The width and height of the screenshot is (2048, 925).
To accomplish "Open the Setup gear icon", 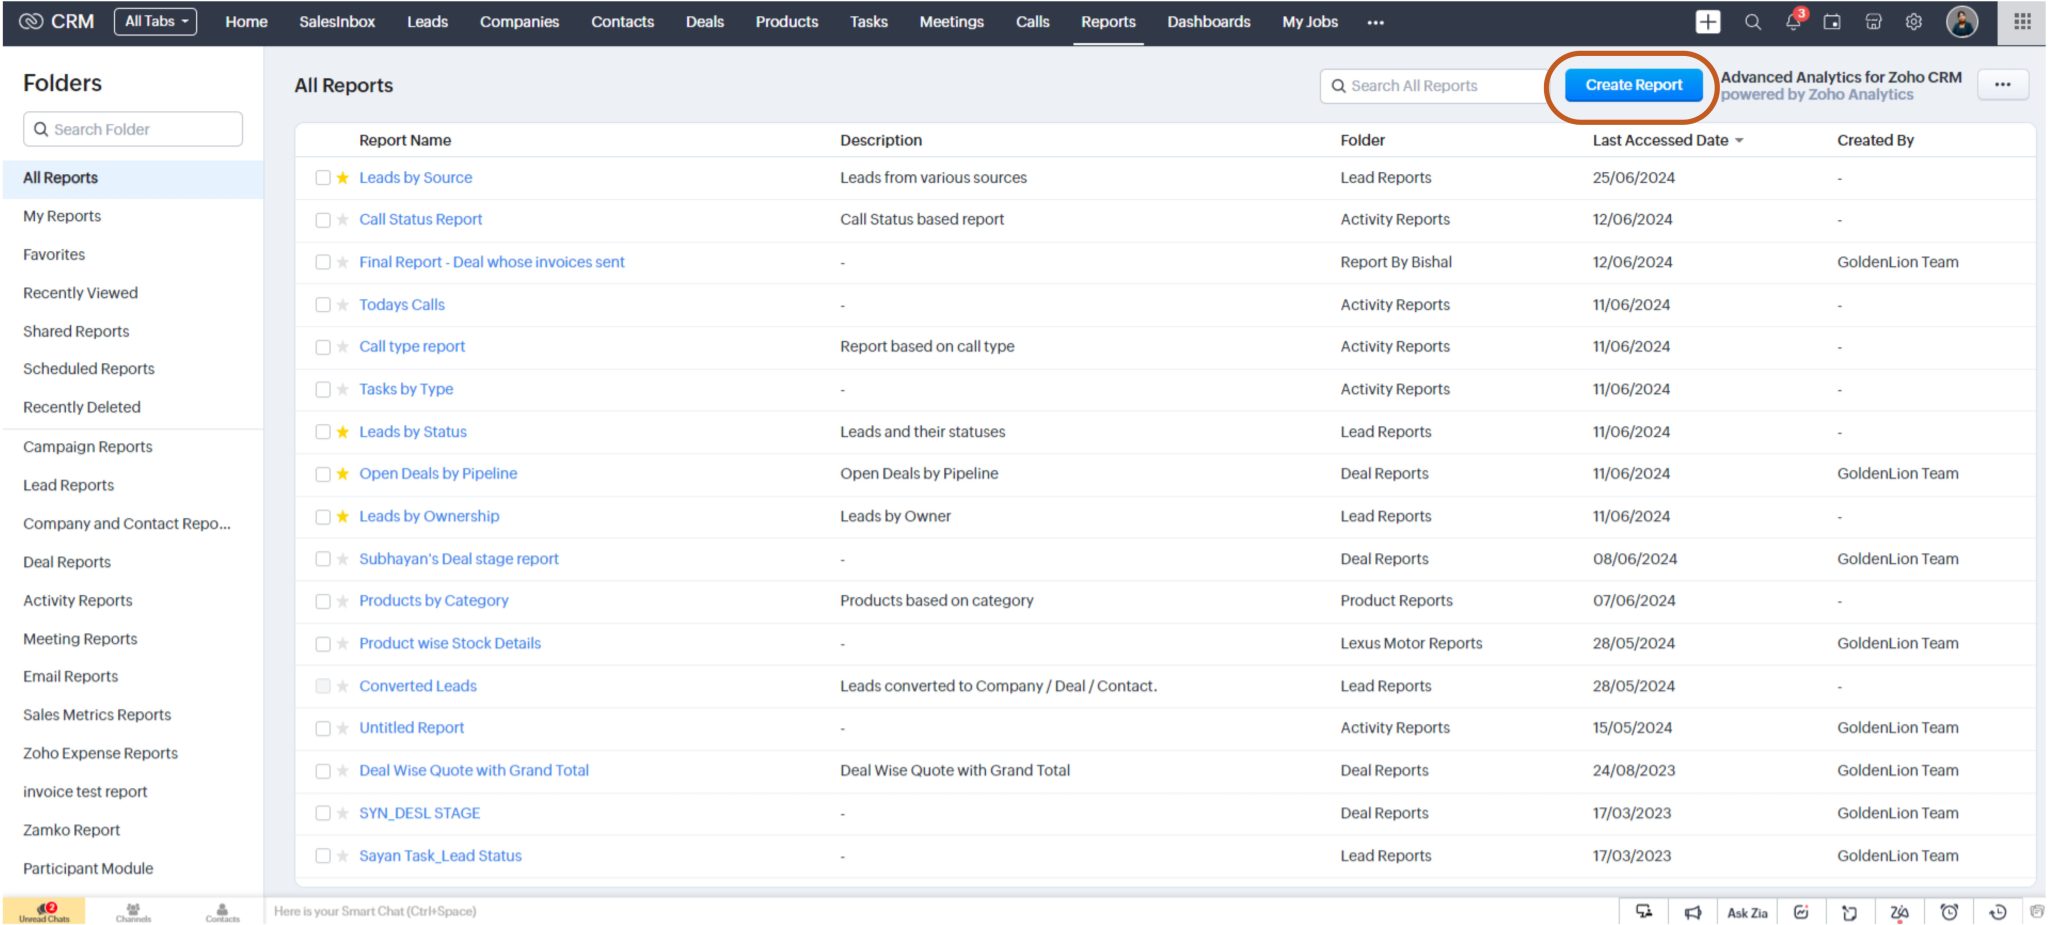I will 1913,22.
